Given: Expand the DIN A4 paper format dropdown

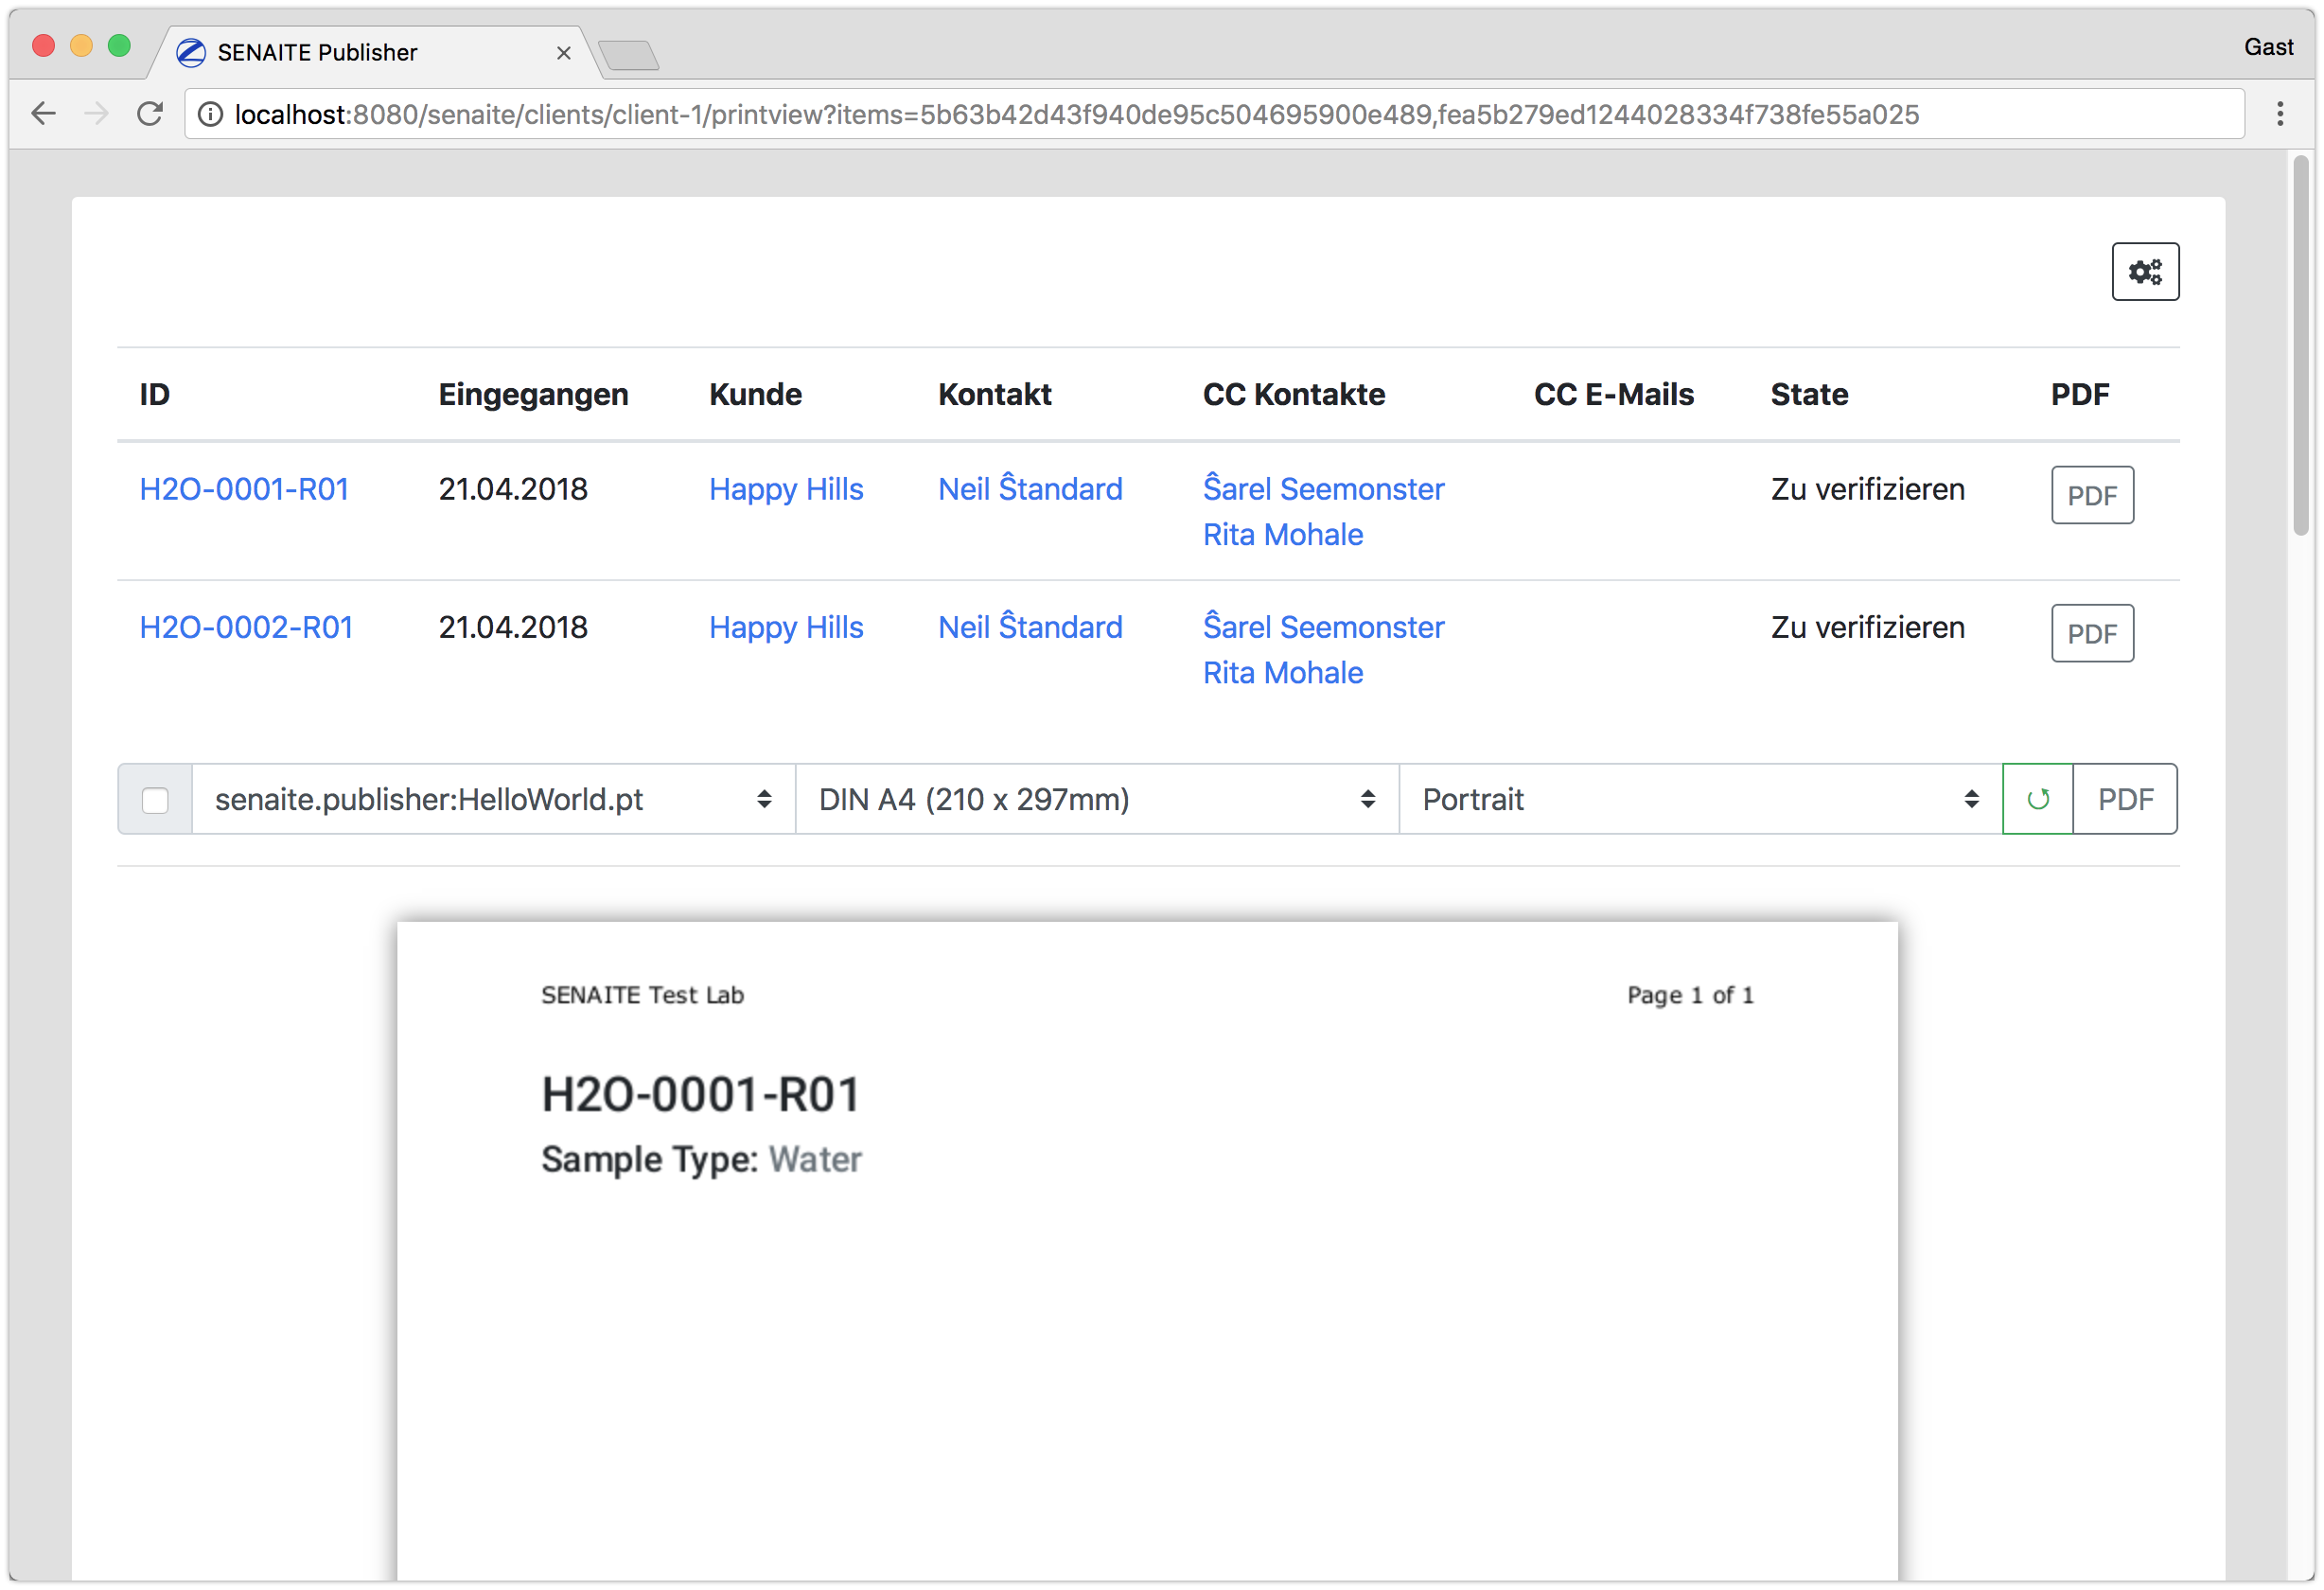Looking at the screenshot, I should [x=1096, y=799].
